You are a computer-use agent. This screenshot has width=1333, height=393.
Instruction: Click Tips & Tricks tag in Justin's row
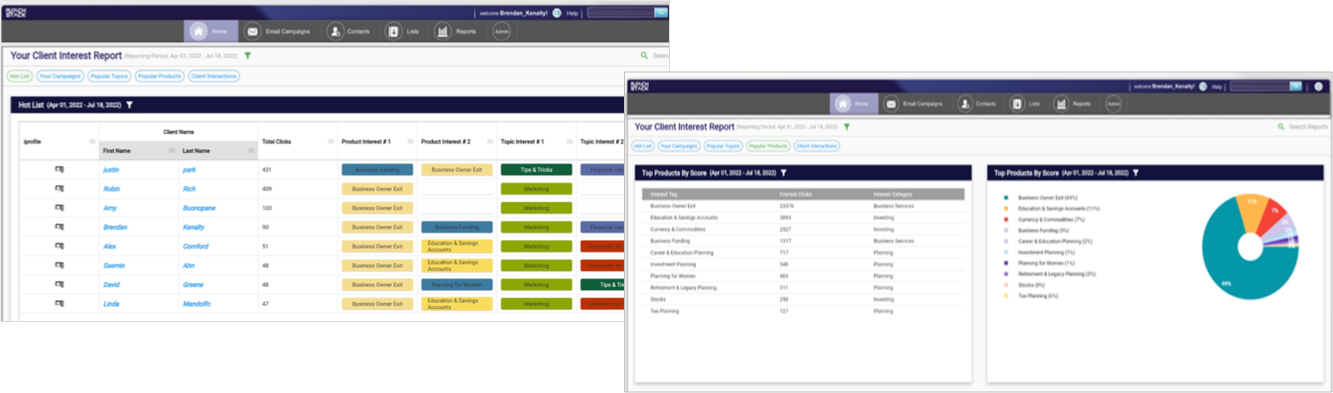pos(536,170)
